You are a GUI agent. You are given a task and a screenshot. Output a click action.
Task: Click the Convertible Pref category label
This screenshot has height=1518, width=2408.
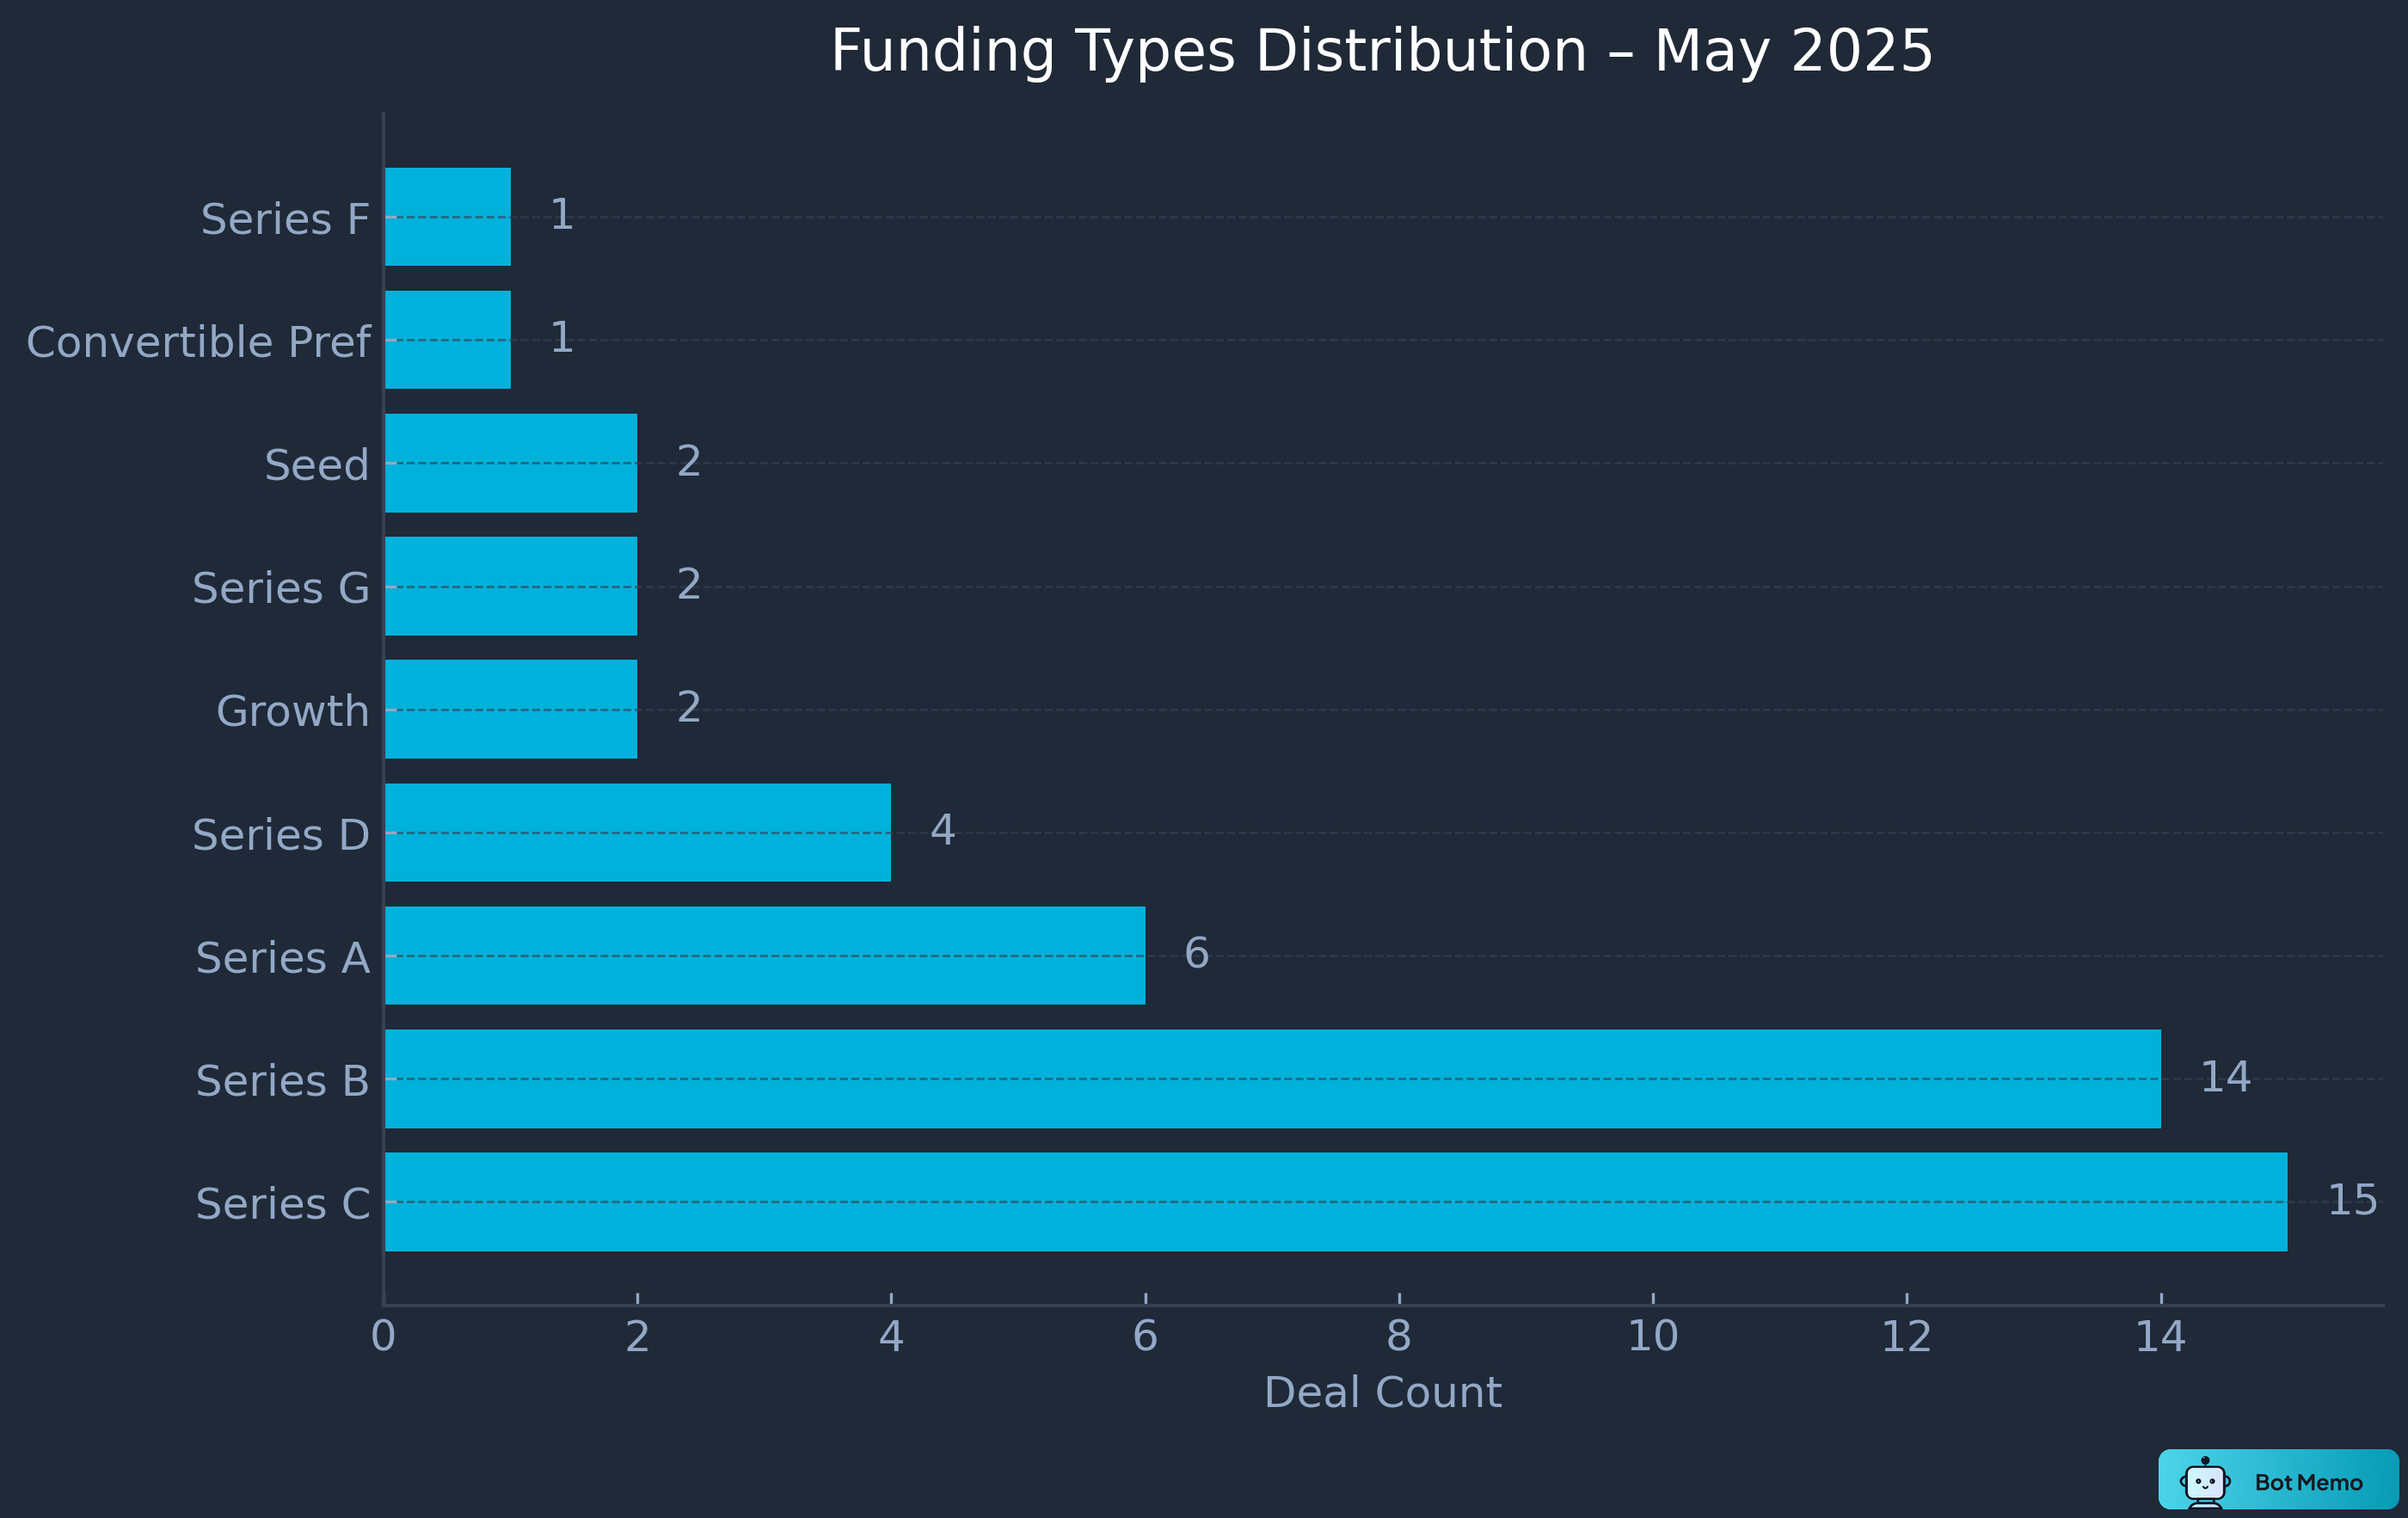[x=198, y=342]
